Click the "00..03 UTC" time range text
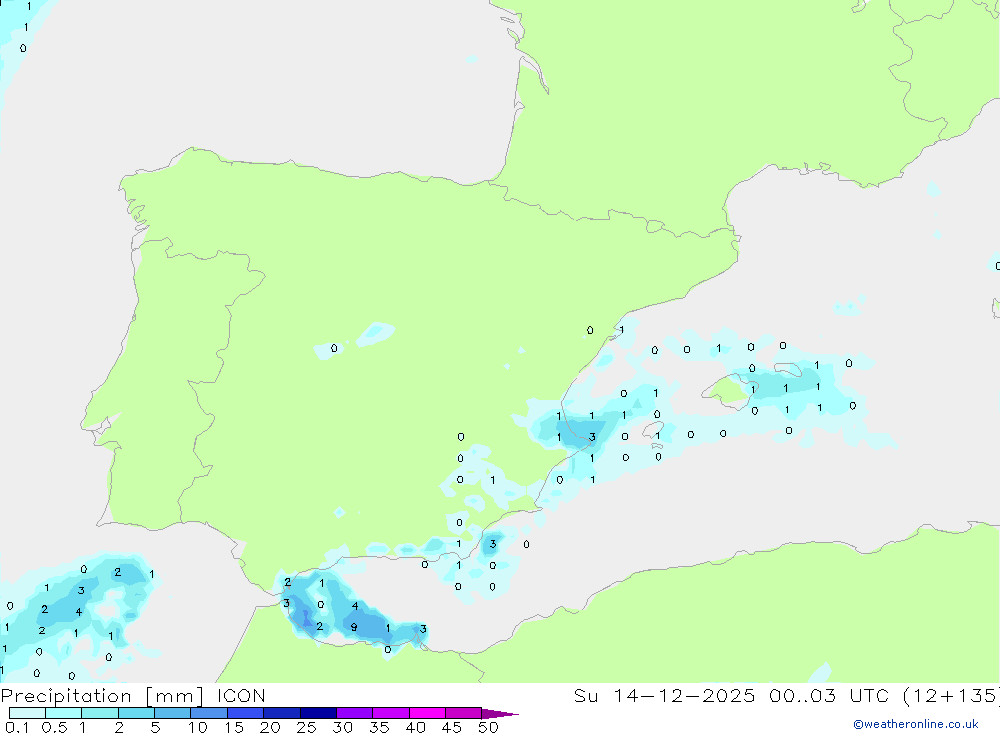This screenshot has width=1000, height=733. point(829,695)
